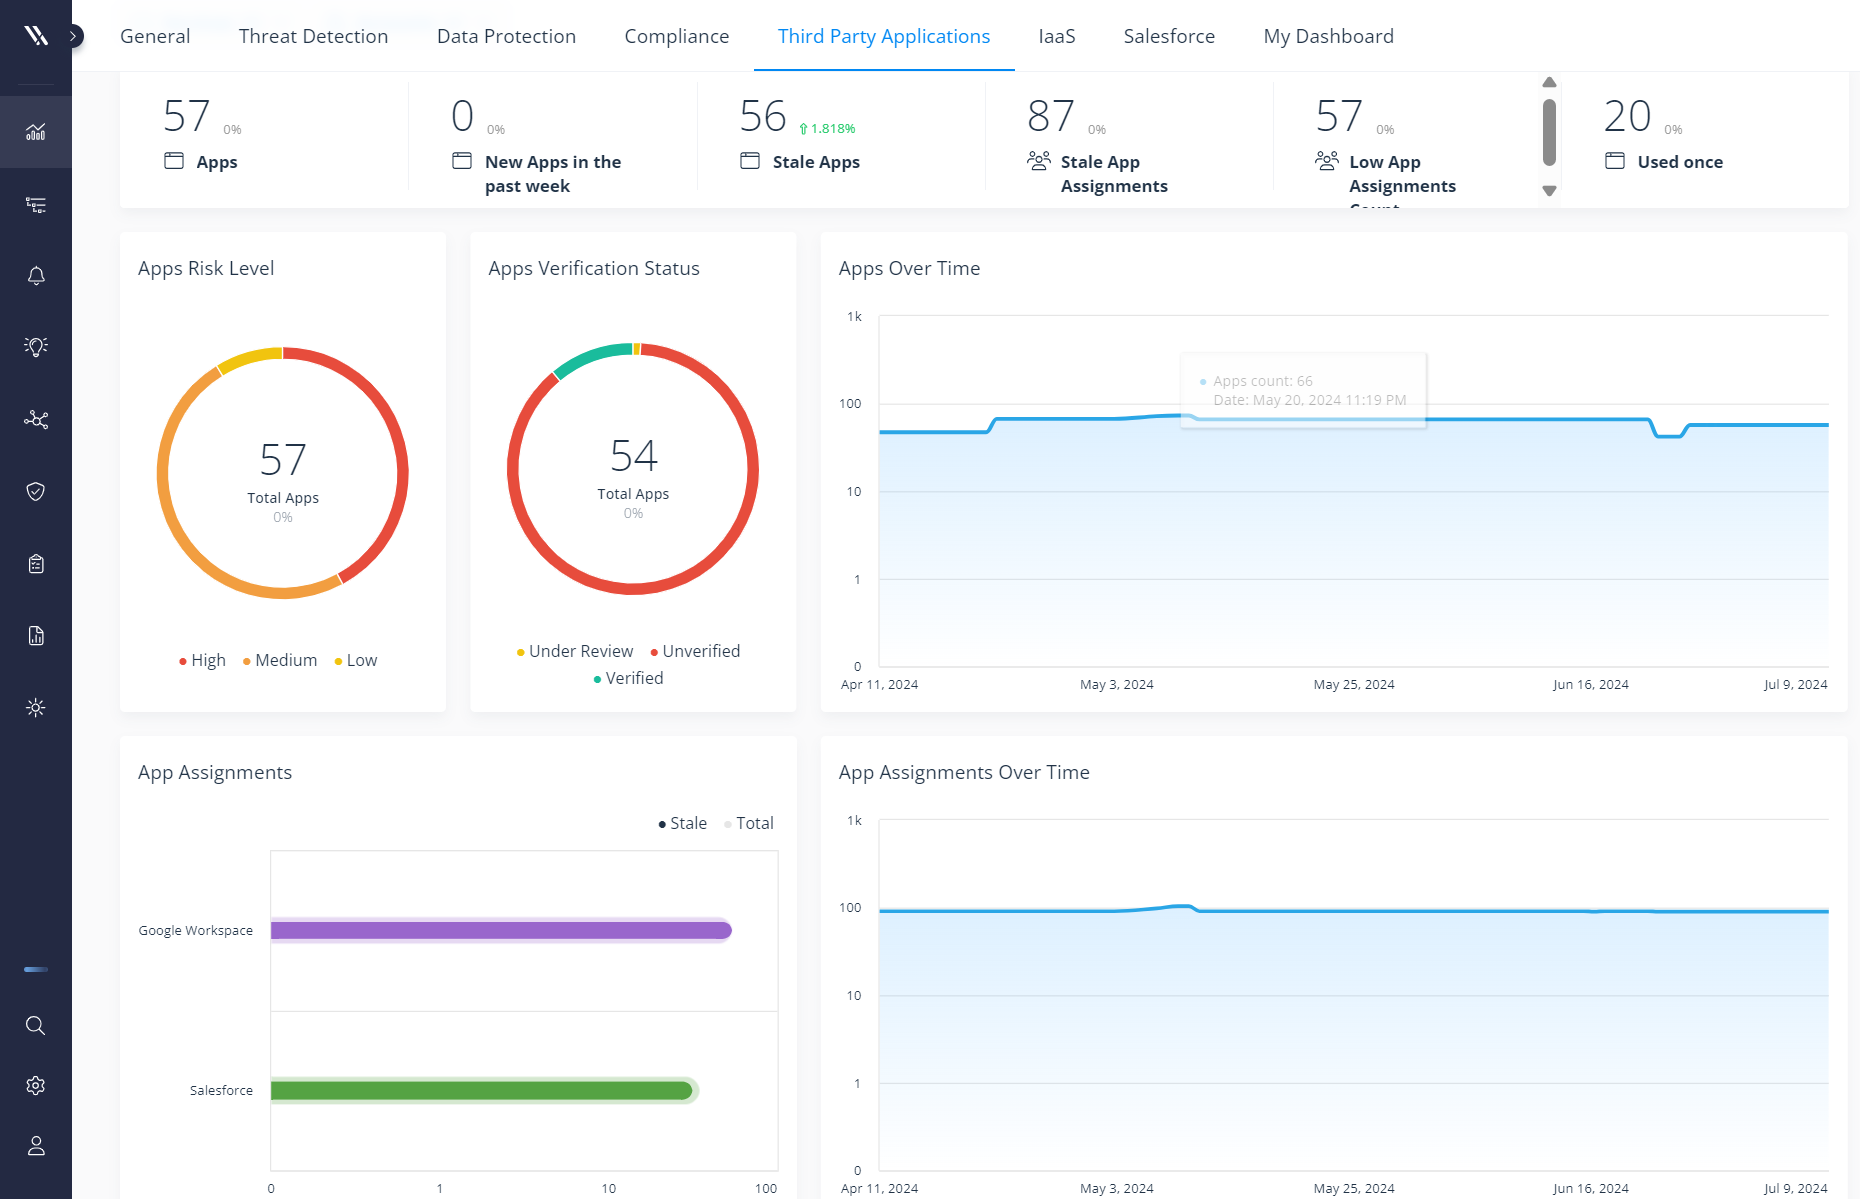Click the metrics scrollbar down arrow
Image resolution: width=1860 pixels, height=1199 pixels.
tap(1549, 190)
